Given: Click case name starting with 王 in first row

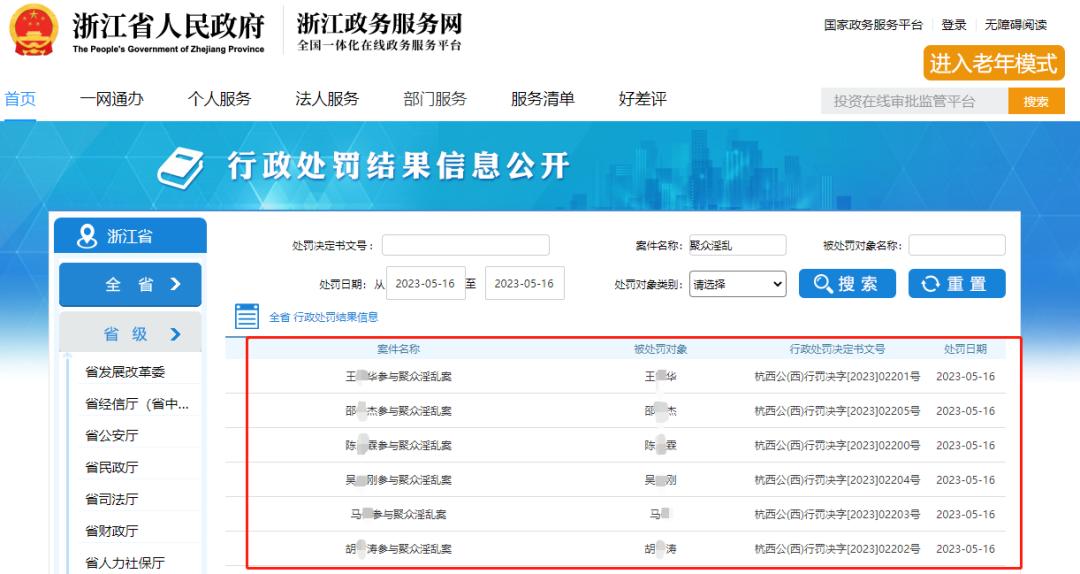Looking at the screenshot, I should (x=398, y=376).
